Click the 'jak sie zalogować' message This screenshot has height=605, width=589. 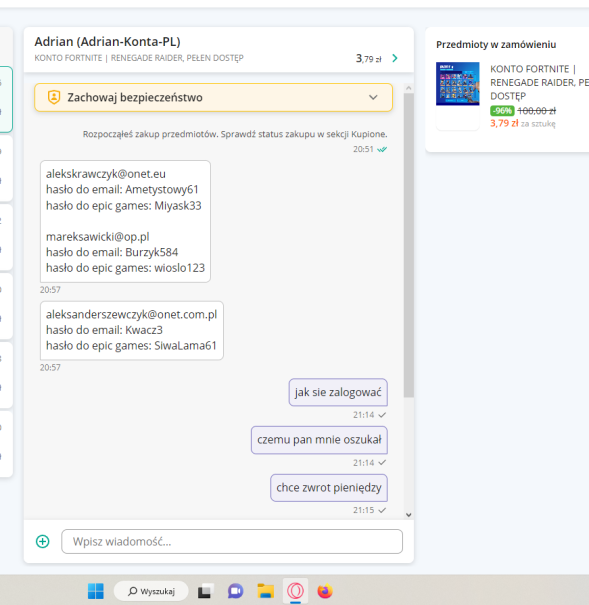pos(338,392)
